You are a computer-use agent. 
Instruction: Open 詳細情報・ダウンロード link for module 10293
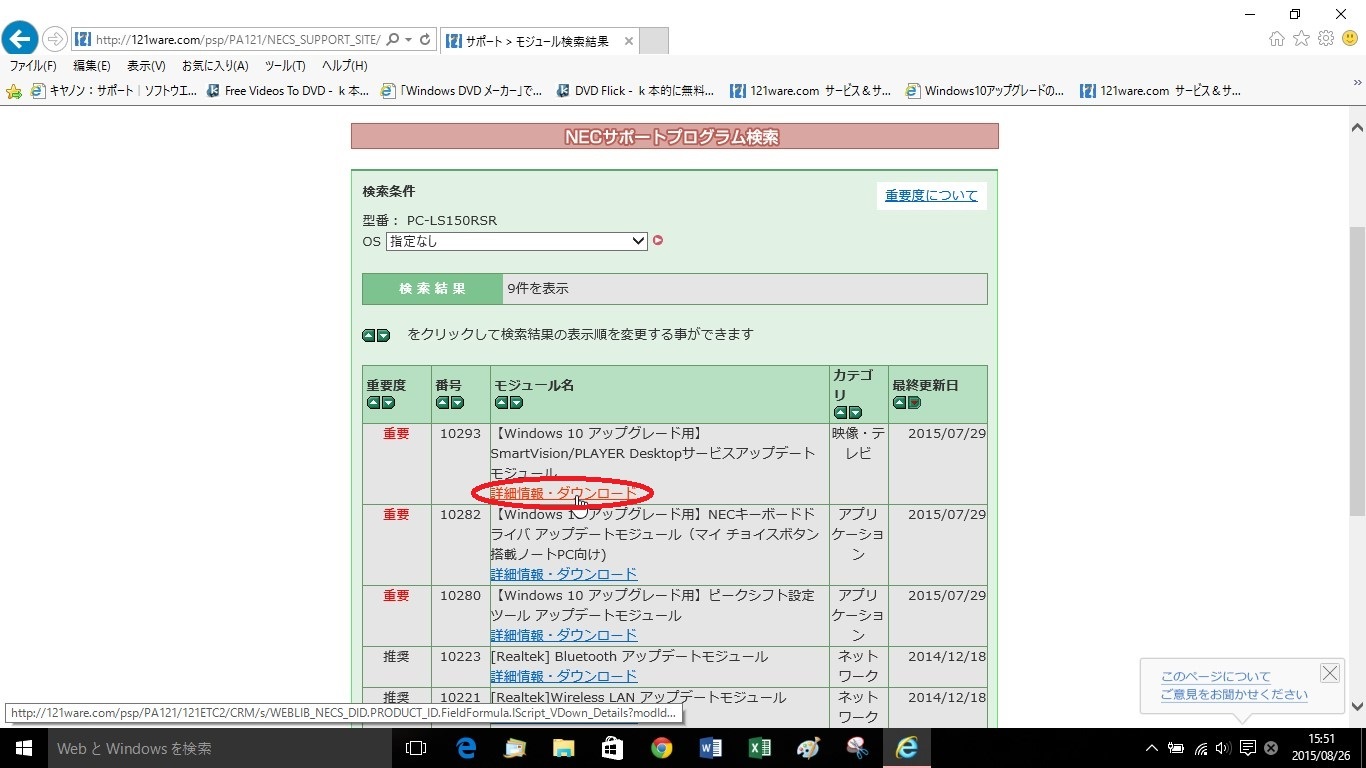pyautogui.click(x=564, y=493)
